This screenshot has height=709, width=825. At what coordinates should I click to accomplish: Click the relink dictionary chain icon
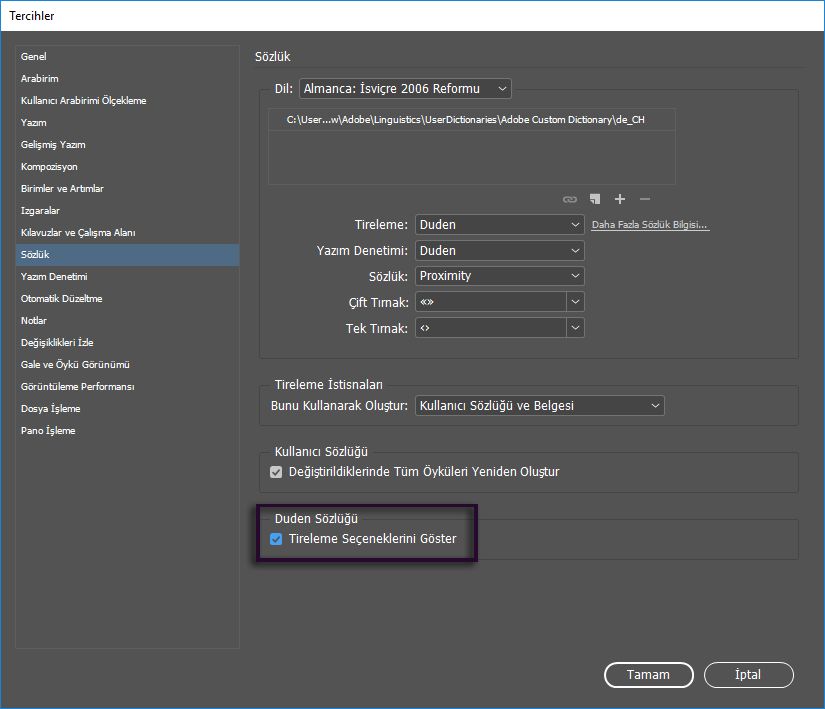pos(570,199)
